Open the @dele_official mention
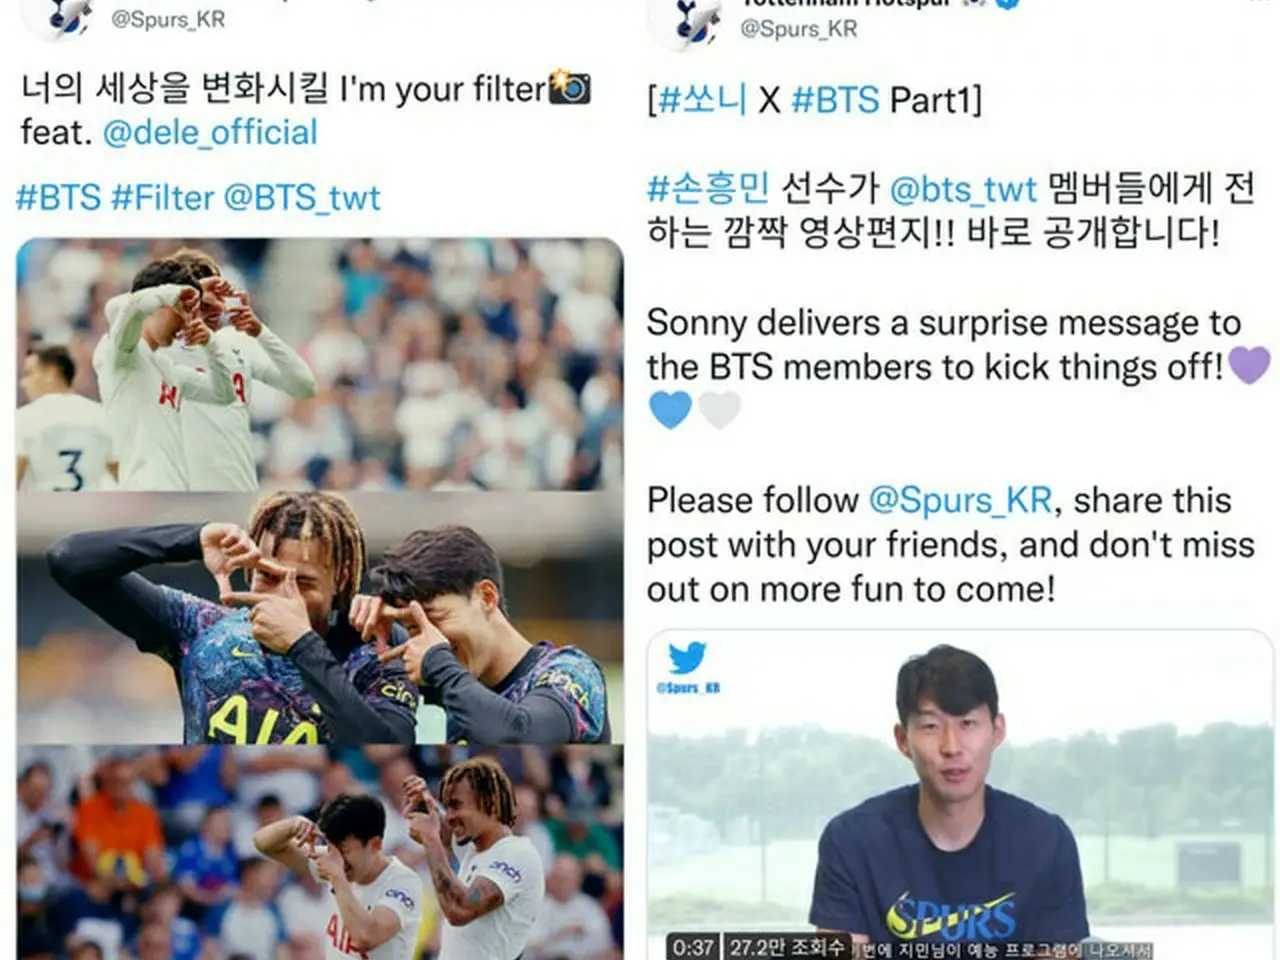Viewport: 1280px width, 960px height. click(x=210, y=132)
